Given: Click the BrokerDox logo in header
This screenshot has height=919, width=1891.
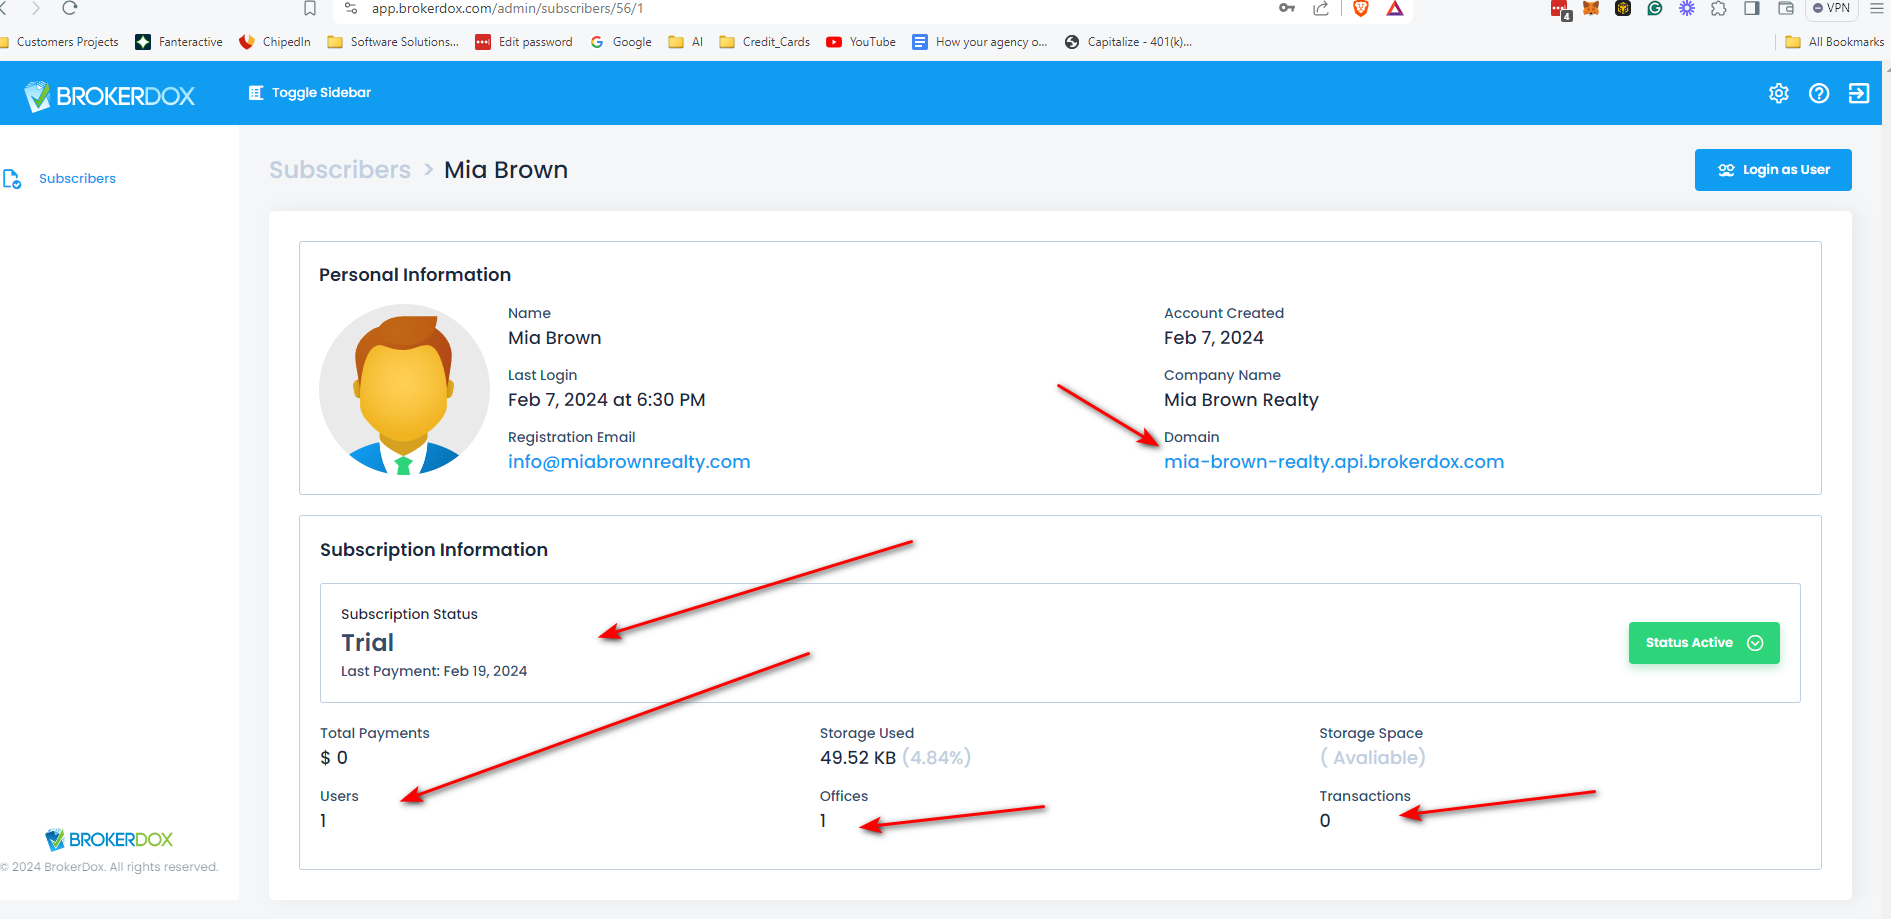Looking at the screenshot, I should (109, 96).
